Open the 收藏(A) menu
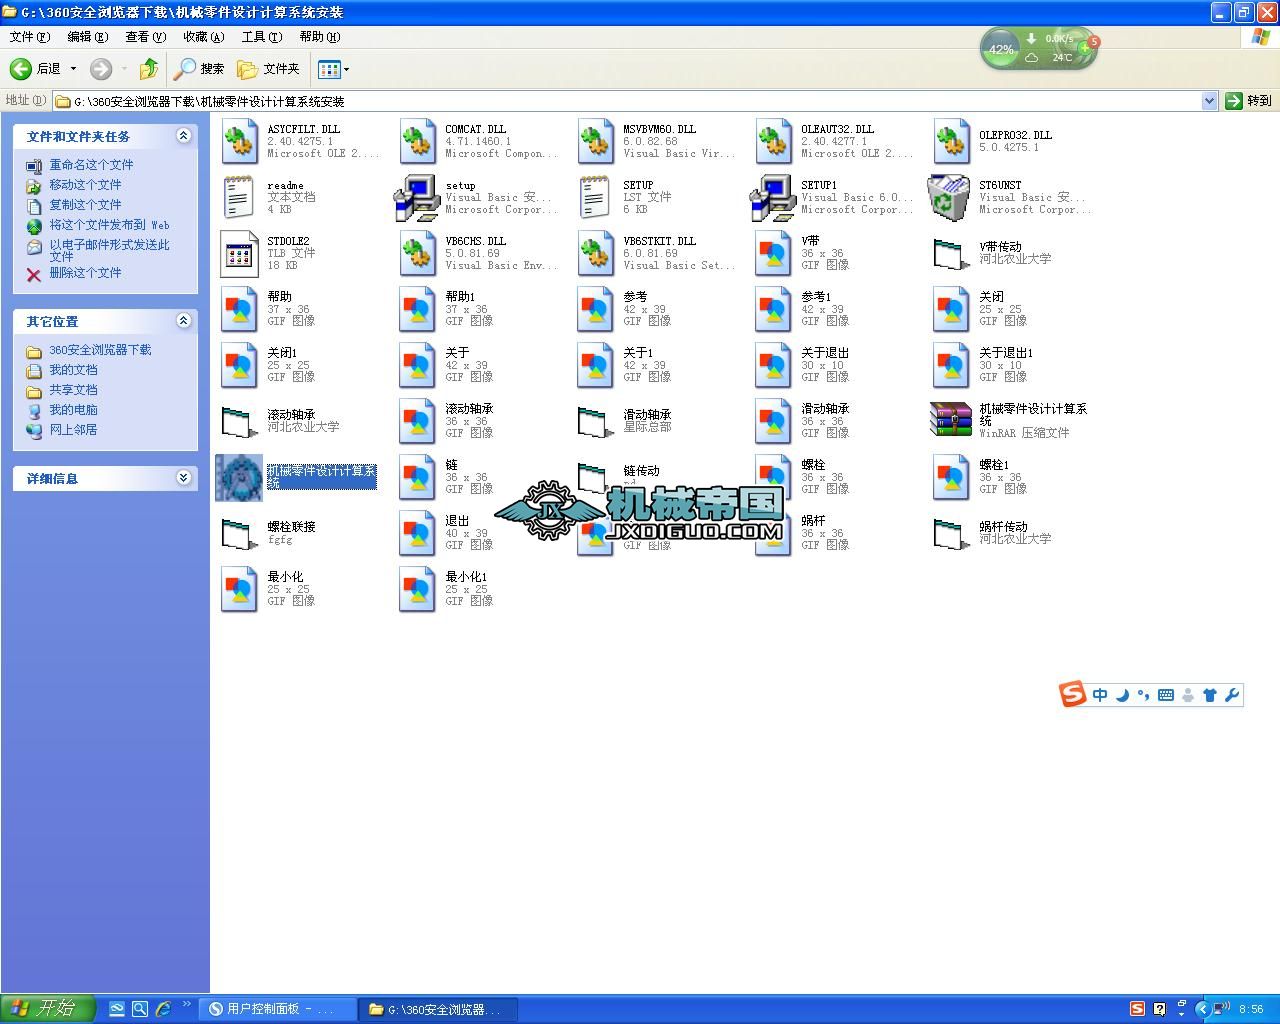 click(203, 37)
